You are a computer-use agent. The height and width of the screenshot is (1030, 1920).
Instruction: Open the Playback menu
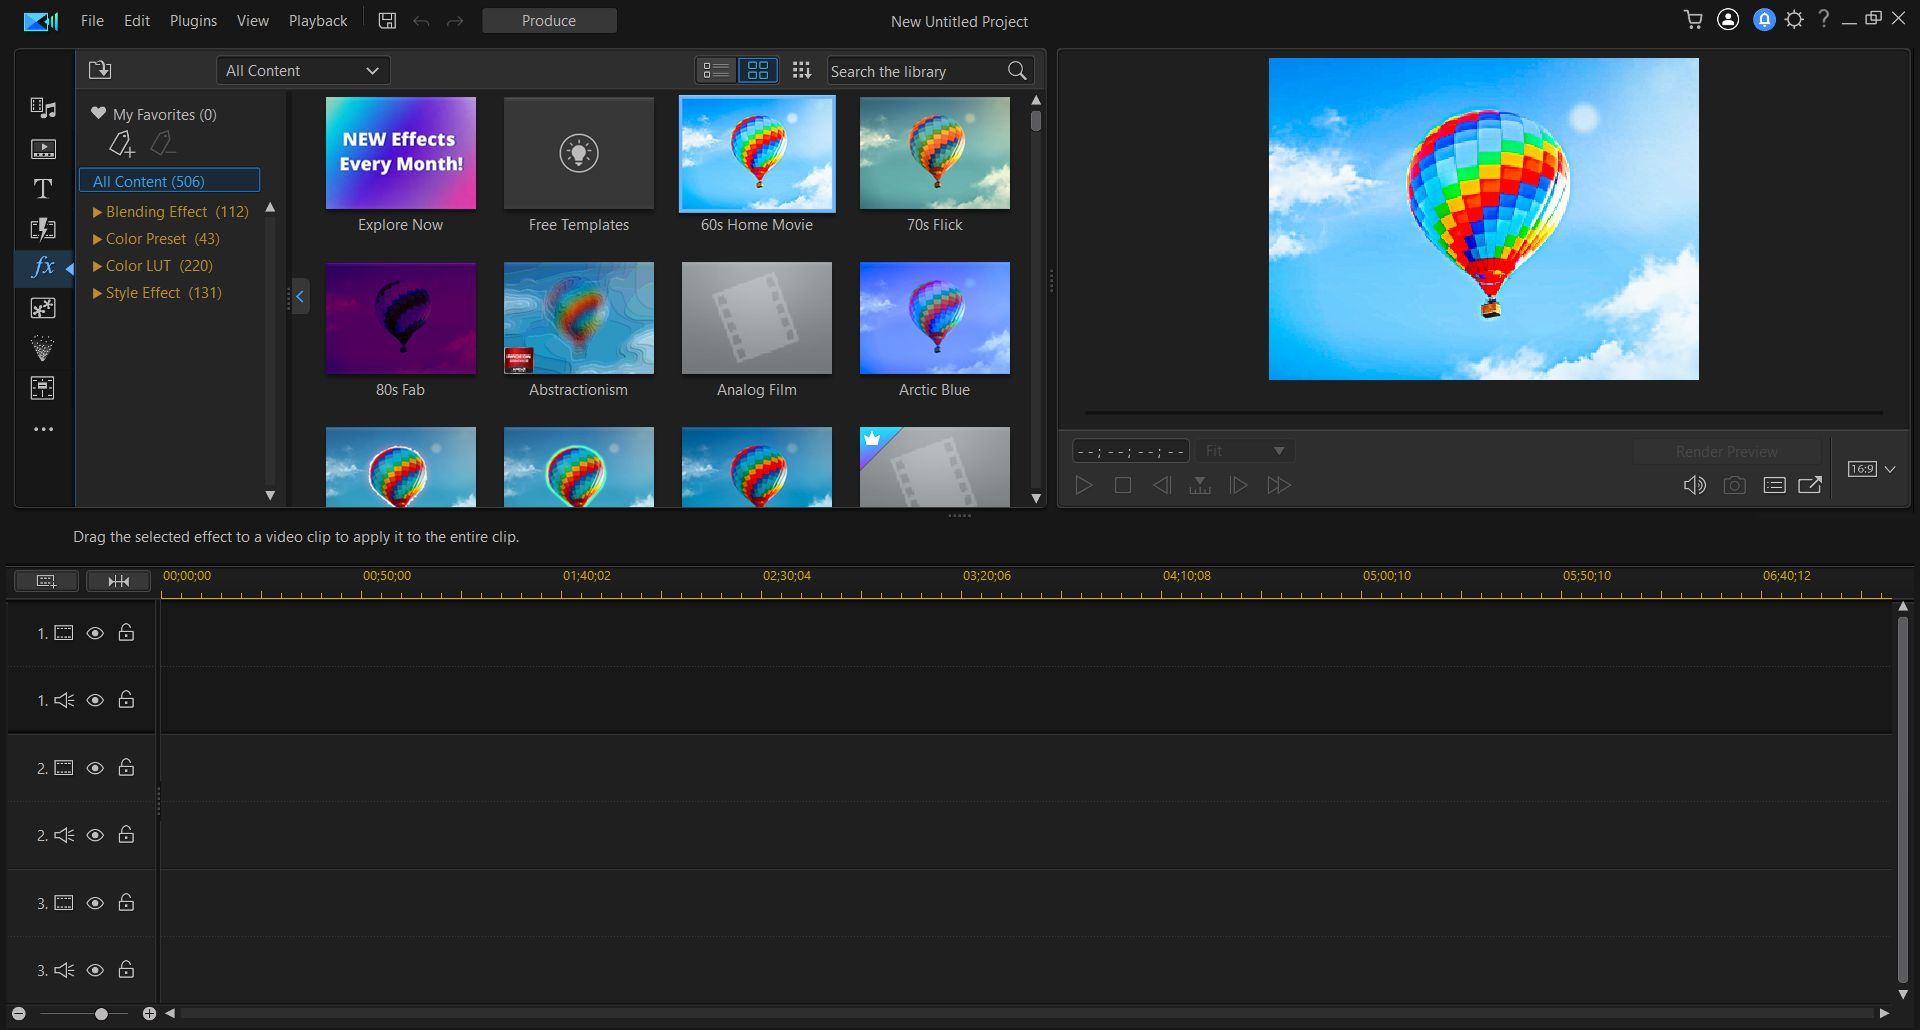[318, 21]
